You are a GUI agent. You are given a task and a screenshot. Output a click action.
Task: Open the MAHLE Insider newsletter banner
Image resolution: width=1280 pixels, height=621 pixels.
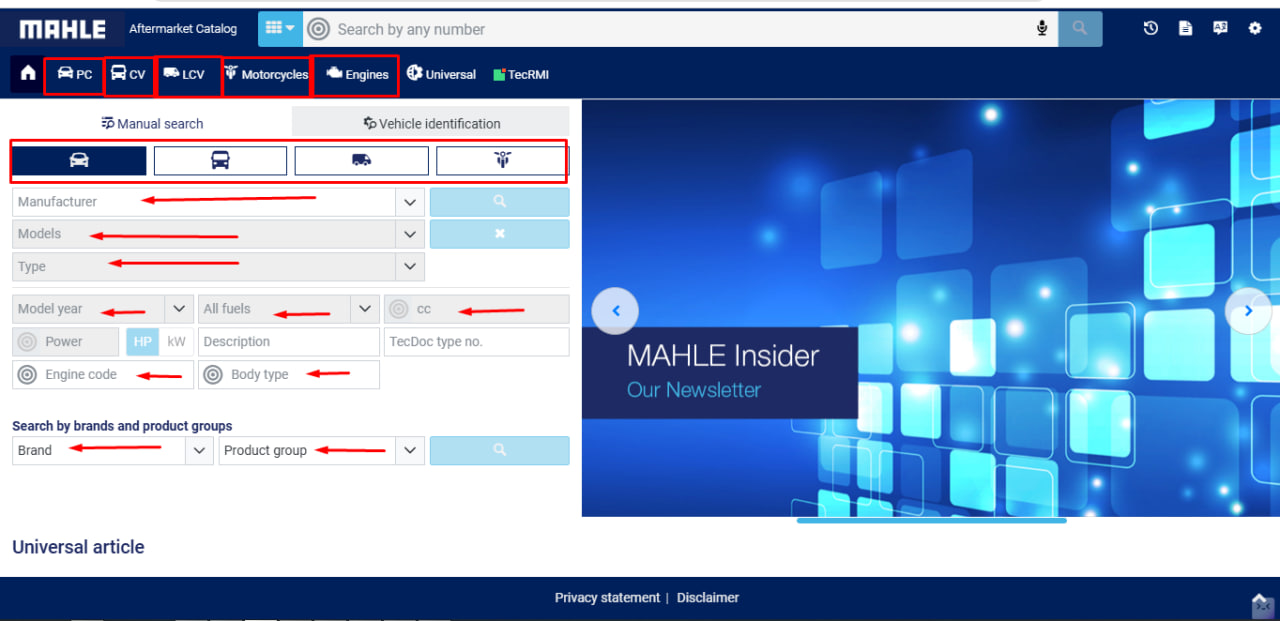pyautogui.click(x=720, y=372)
